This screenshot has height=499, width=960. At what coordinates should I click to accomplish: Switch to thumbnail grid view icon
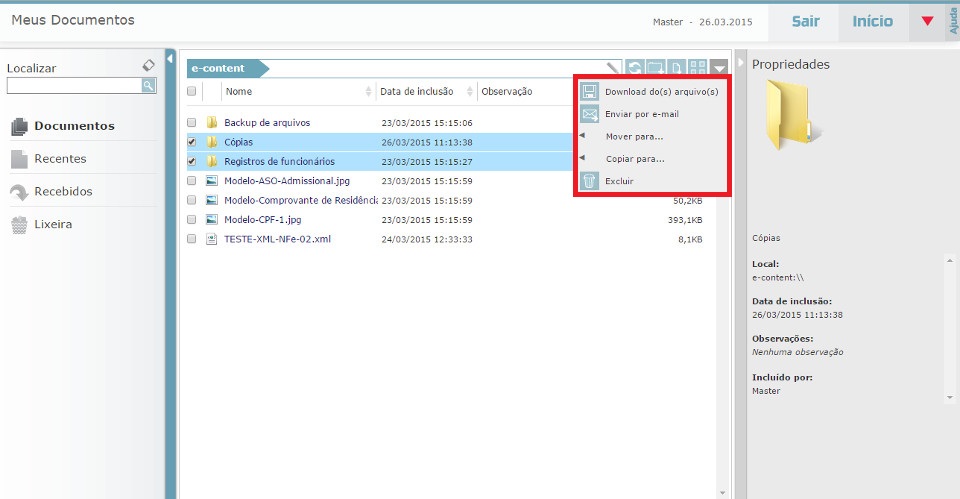(697, 69)
